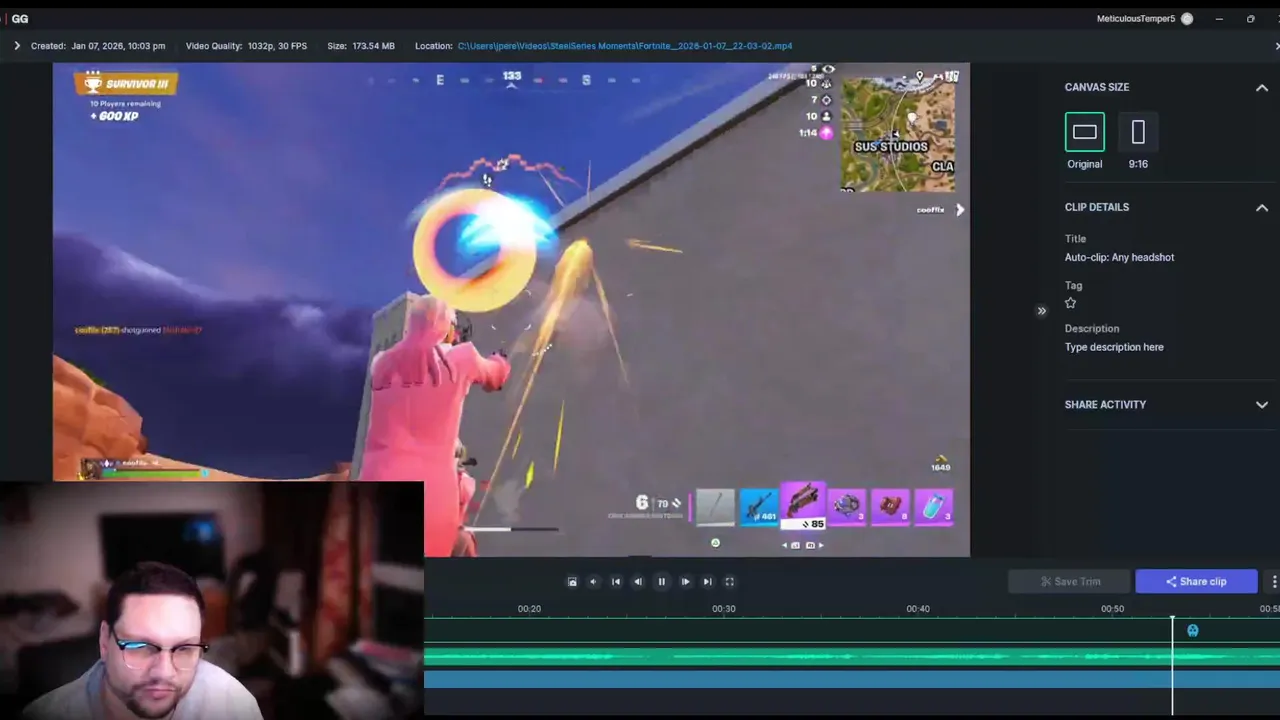Viewport: 1280px width, 720px height.
Task: Click the GG app logo
Action: click(19, 19)
